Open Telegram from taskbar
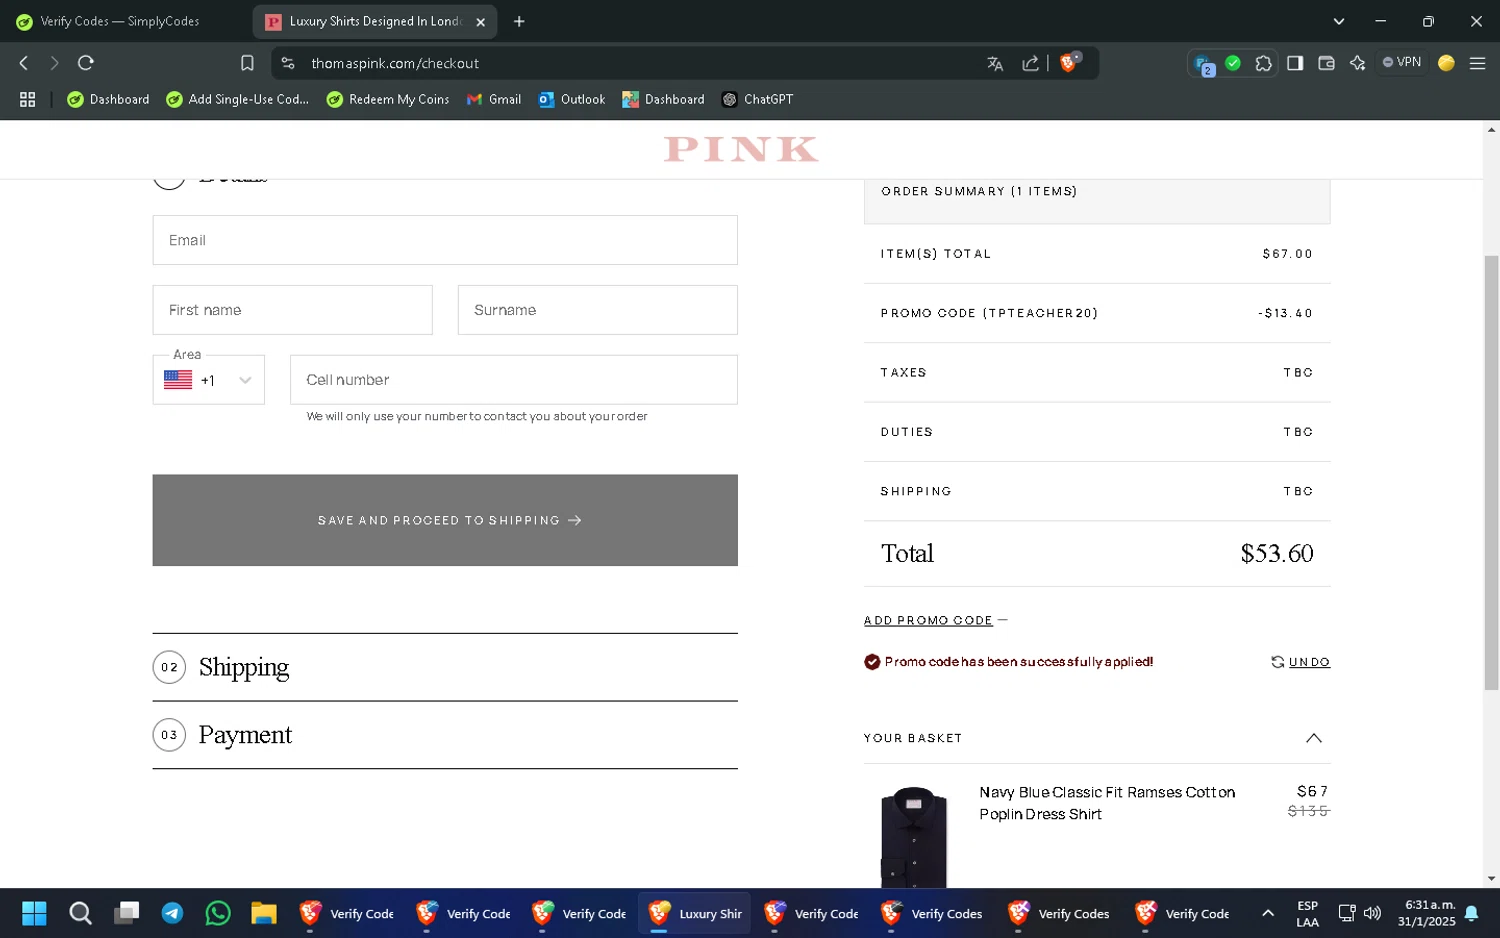Screen dimensions: 1500x938 click(172, 913)
